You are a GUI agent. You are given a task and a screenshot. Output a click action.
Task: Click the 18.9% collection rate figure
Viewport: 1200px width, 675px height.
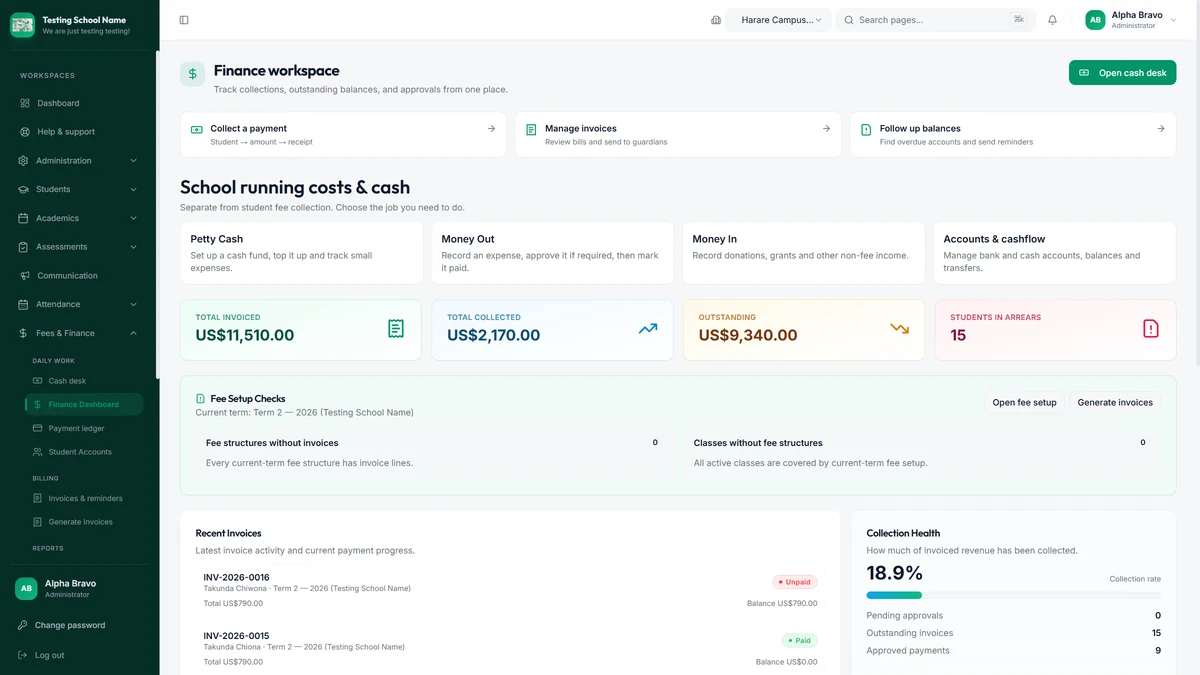coord(894,573)
